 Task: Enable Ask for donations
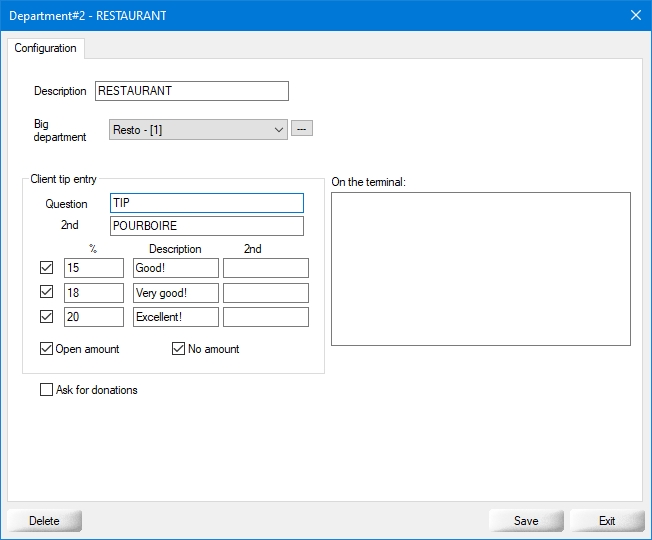tap(47, 390)
